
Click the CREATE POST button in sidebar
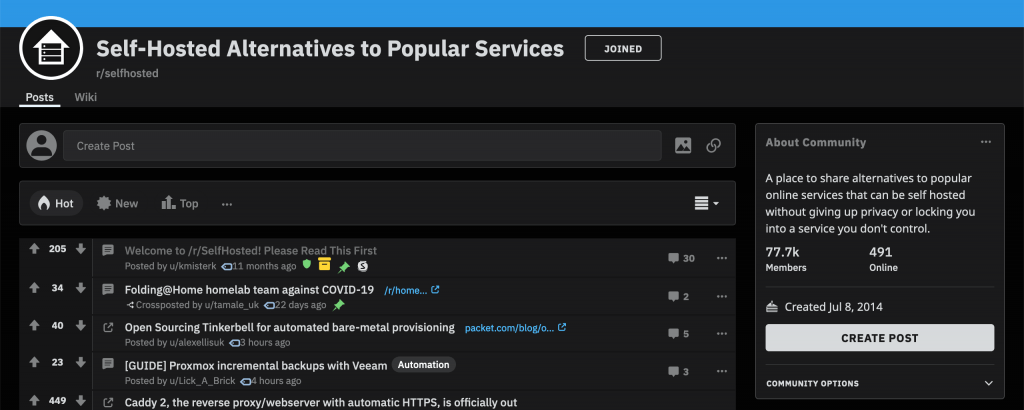click(880, 338)
